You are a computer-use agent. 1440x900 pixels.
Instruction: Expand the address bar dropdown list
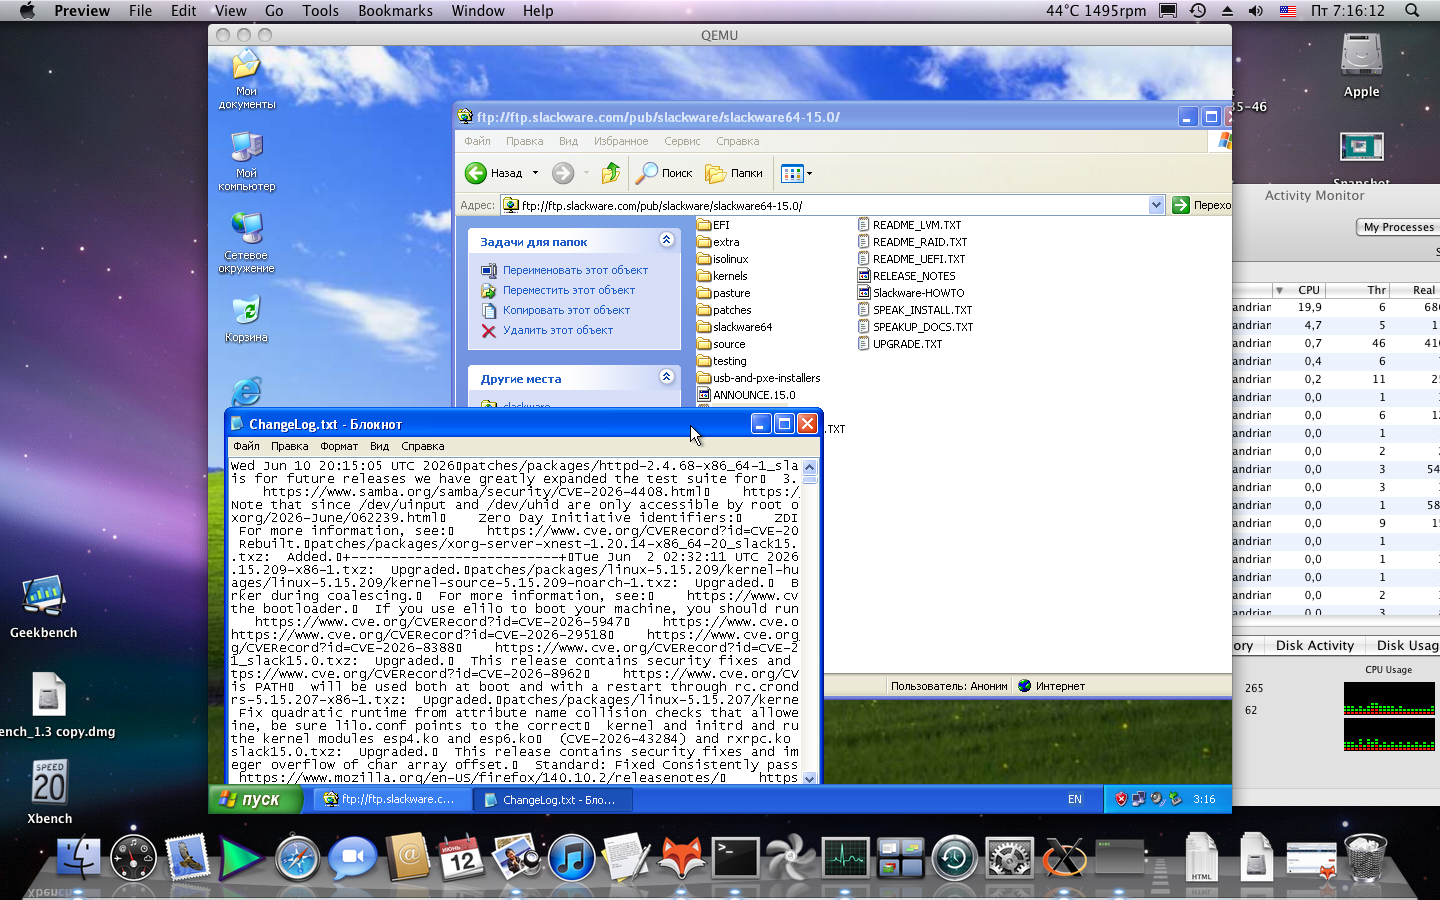click(x=1156, y=205)
